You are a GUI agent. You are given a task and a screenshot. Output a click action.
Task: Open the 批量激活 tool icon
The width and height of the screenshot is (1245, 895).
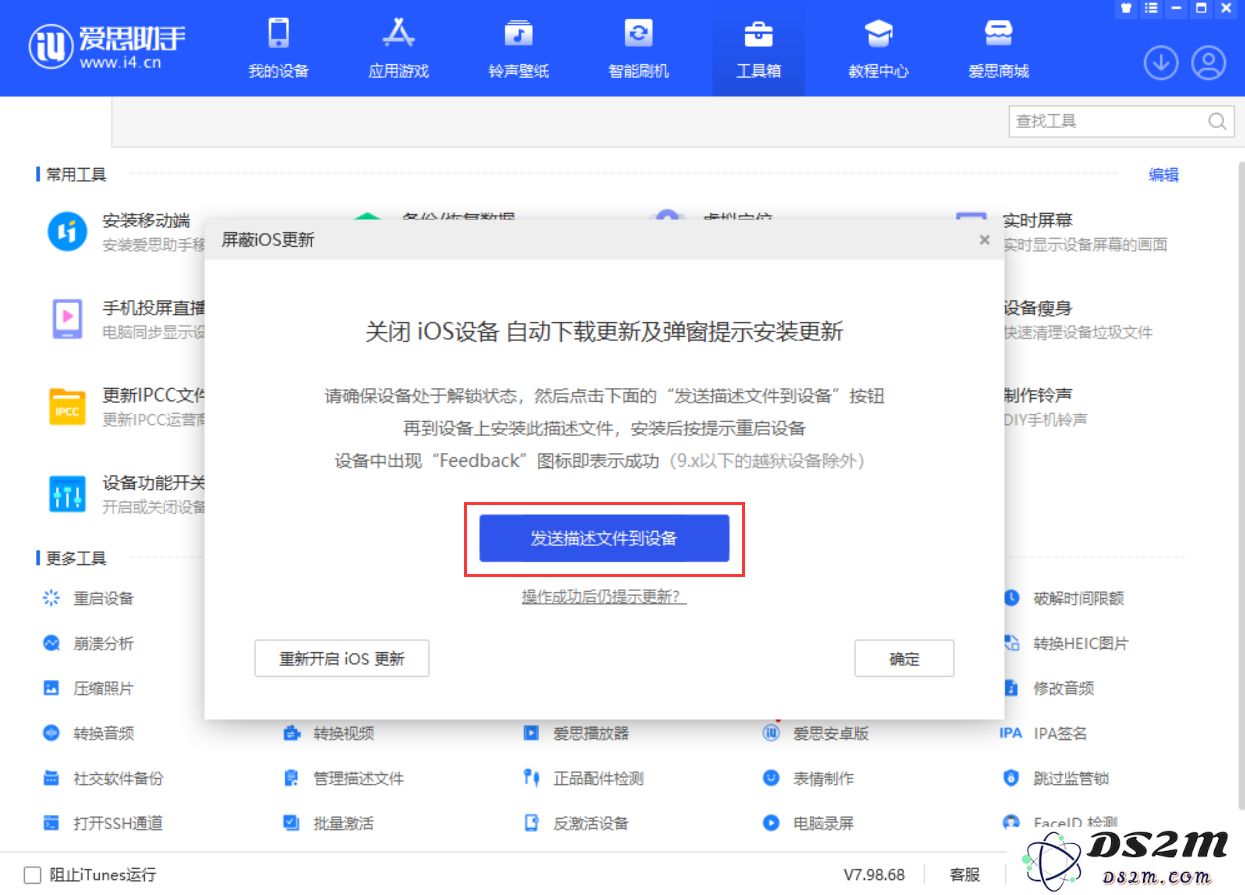click(x=292, y=823)
